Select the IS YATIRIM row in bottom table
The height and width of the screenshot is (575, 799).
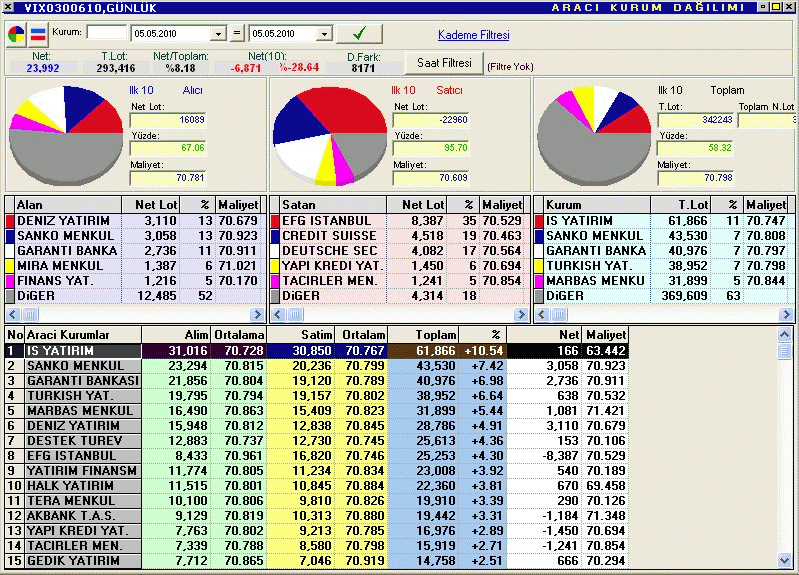point(316,351)
